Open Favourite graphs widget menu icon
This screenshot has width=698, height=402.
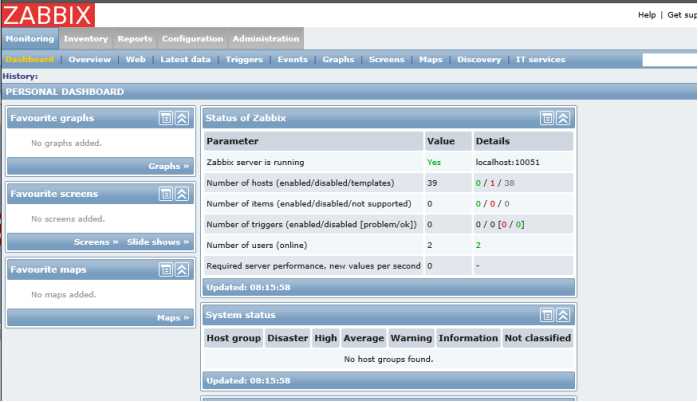click(166, 118)
